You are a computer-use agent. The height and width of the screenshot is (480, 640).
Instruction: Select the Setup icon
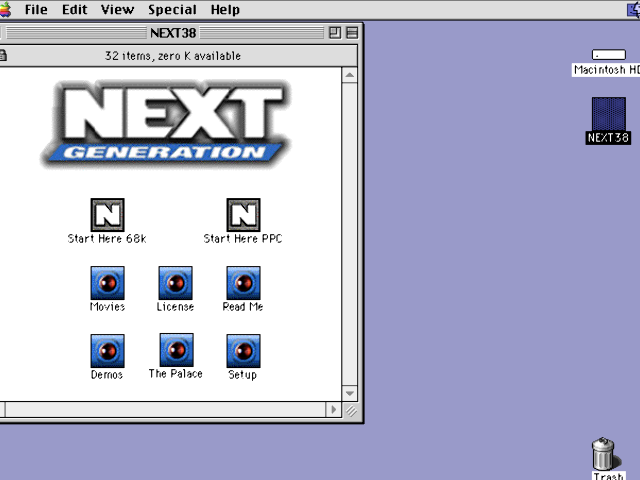click(243, 351)
